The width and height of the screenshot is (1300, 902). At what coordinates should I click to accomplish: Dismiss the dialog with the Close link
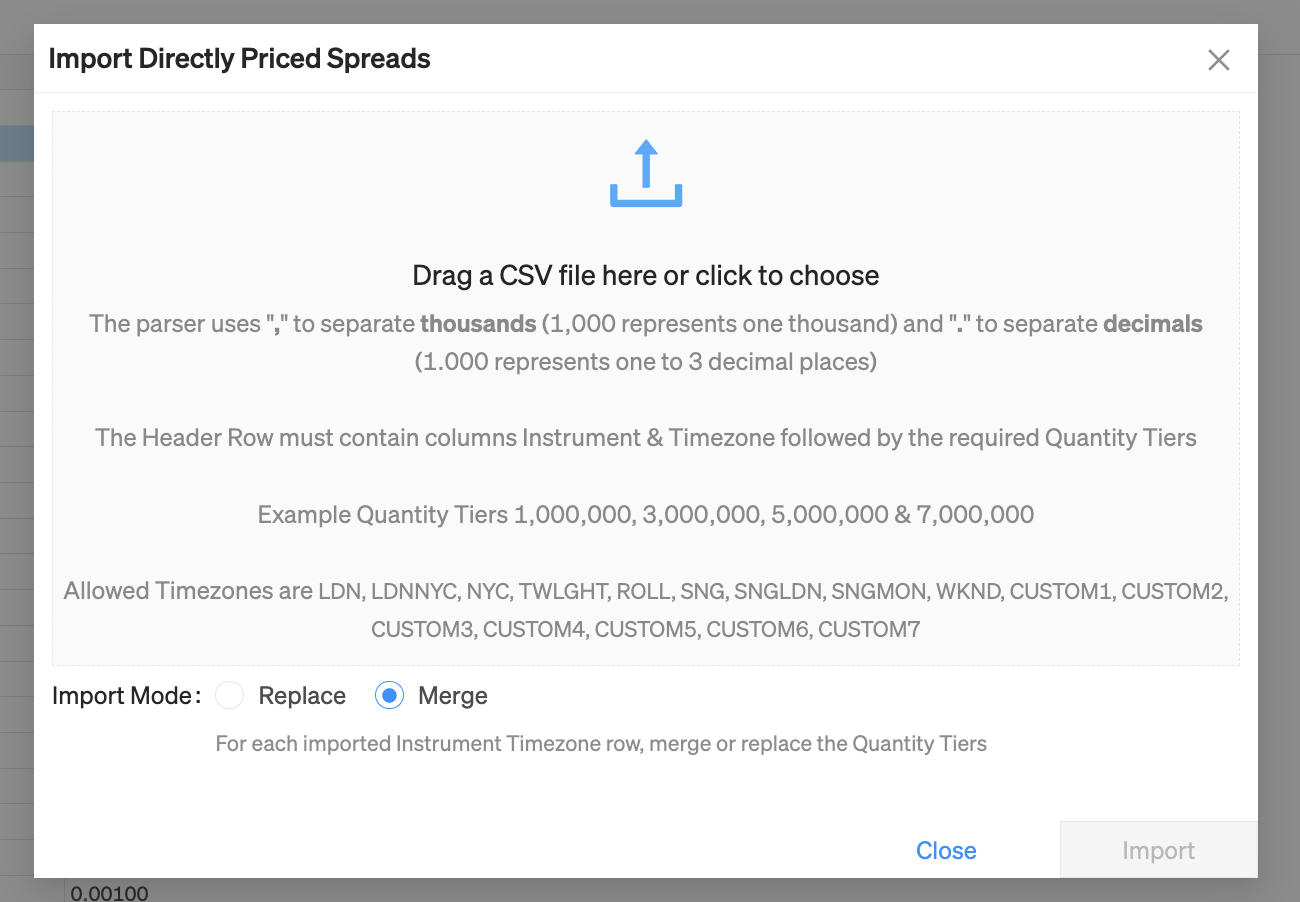point(946,850)
